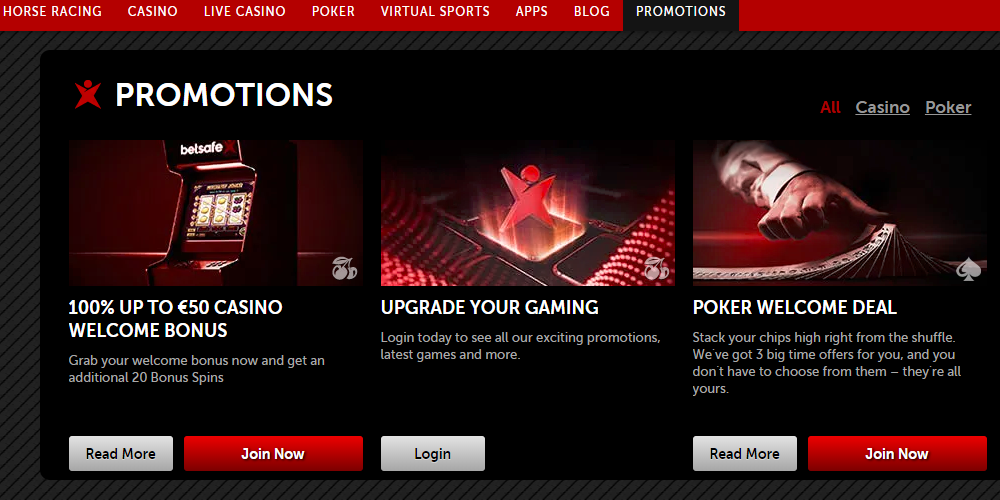Click cherry icon on casino welcome bonus image
The width and height of the screenshot is (1000, 500).
tap(344, 268)
